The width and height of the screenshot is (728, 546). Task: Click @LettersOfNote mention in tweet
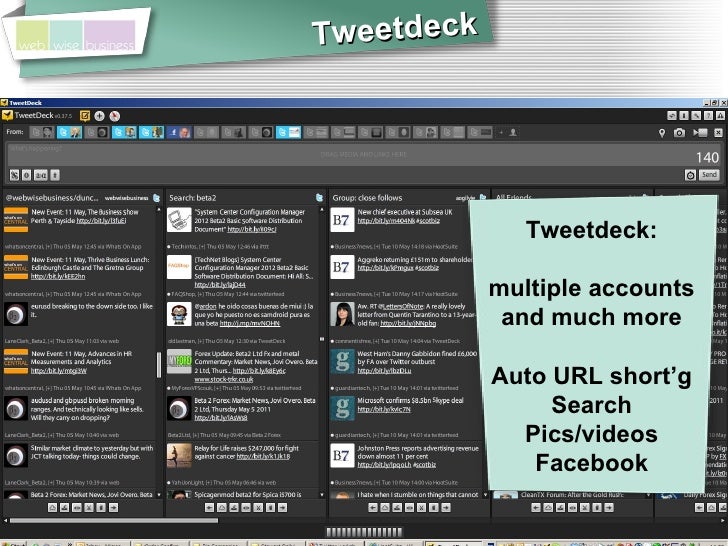[403, 306]
